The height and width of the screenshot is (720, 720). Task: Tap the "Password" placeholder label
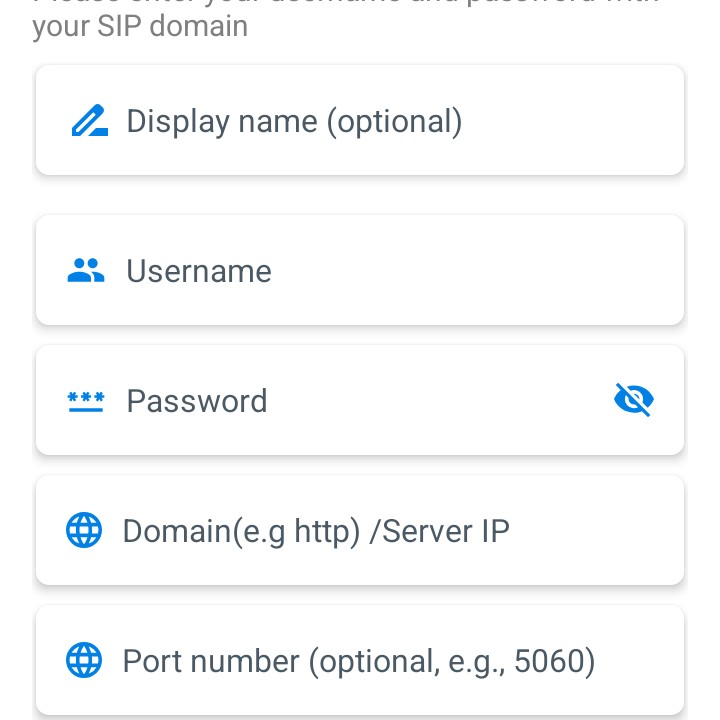coord(197,401)
